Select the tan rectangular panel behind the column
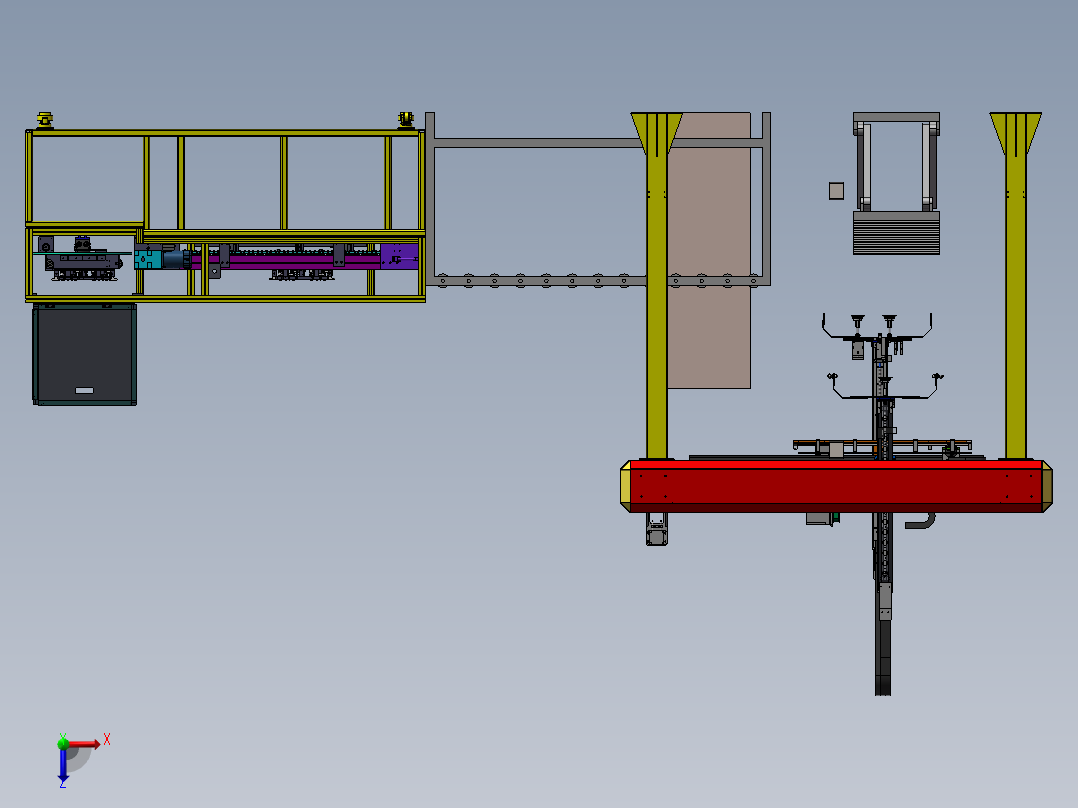 coord(709,251)
